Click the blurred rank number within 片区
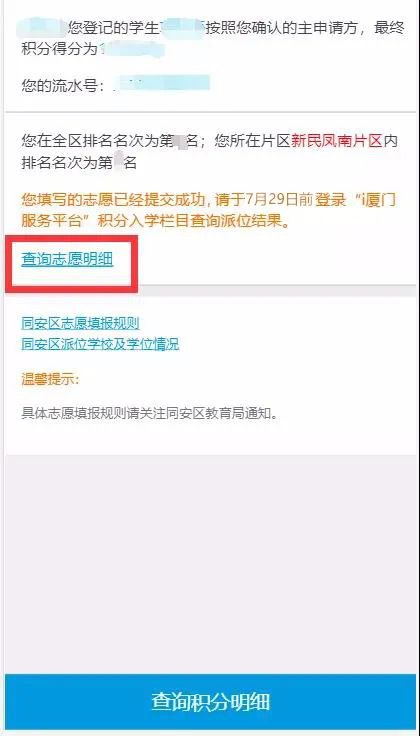 coord(119,162)
